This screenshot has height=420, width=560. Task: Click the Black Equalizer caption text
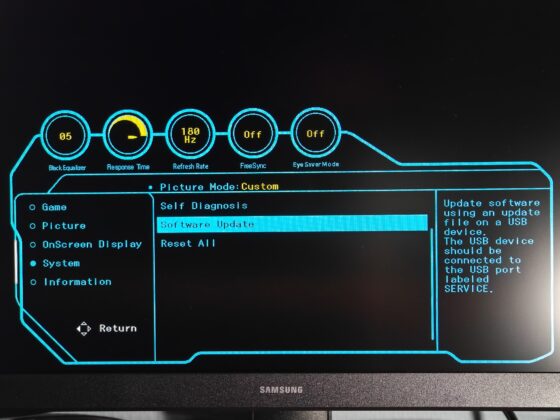[67, 168]
